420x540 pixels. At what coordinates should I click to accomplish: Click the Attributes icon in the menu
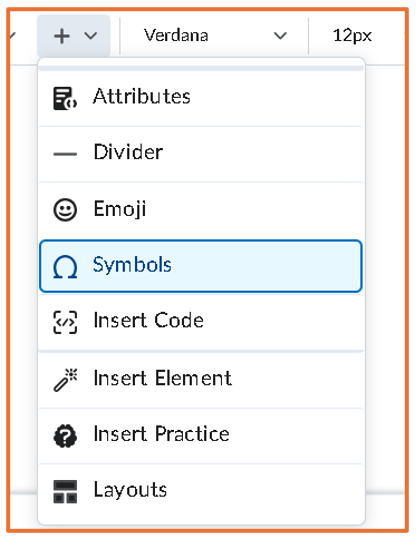[x=65, y=98]
